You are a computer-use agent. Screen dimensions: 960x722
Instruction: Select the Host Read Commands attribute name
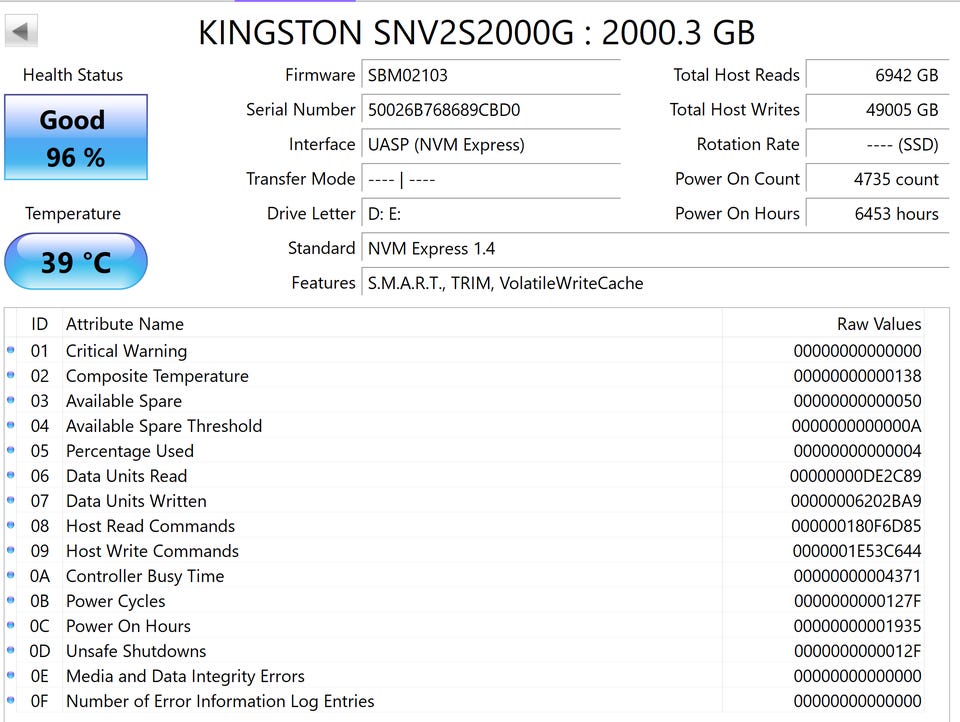[x=150, y=526]
